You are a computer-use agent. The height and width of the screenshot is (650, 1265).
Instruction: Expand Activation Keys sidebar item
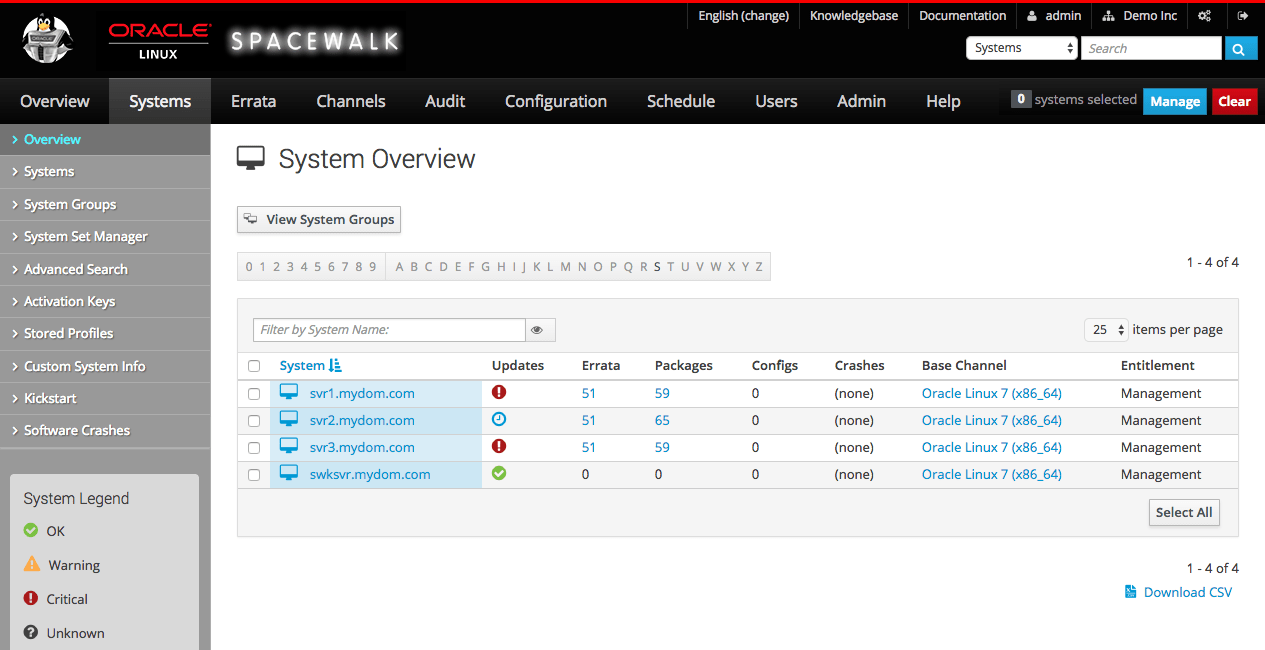pyautogui.click(x=105, y=301)
